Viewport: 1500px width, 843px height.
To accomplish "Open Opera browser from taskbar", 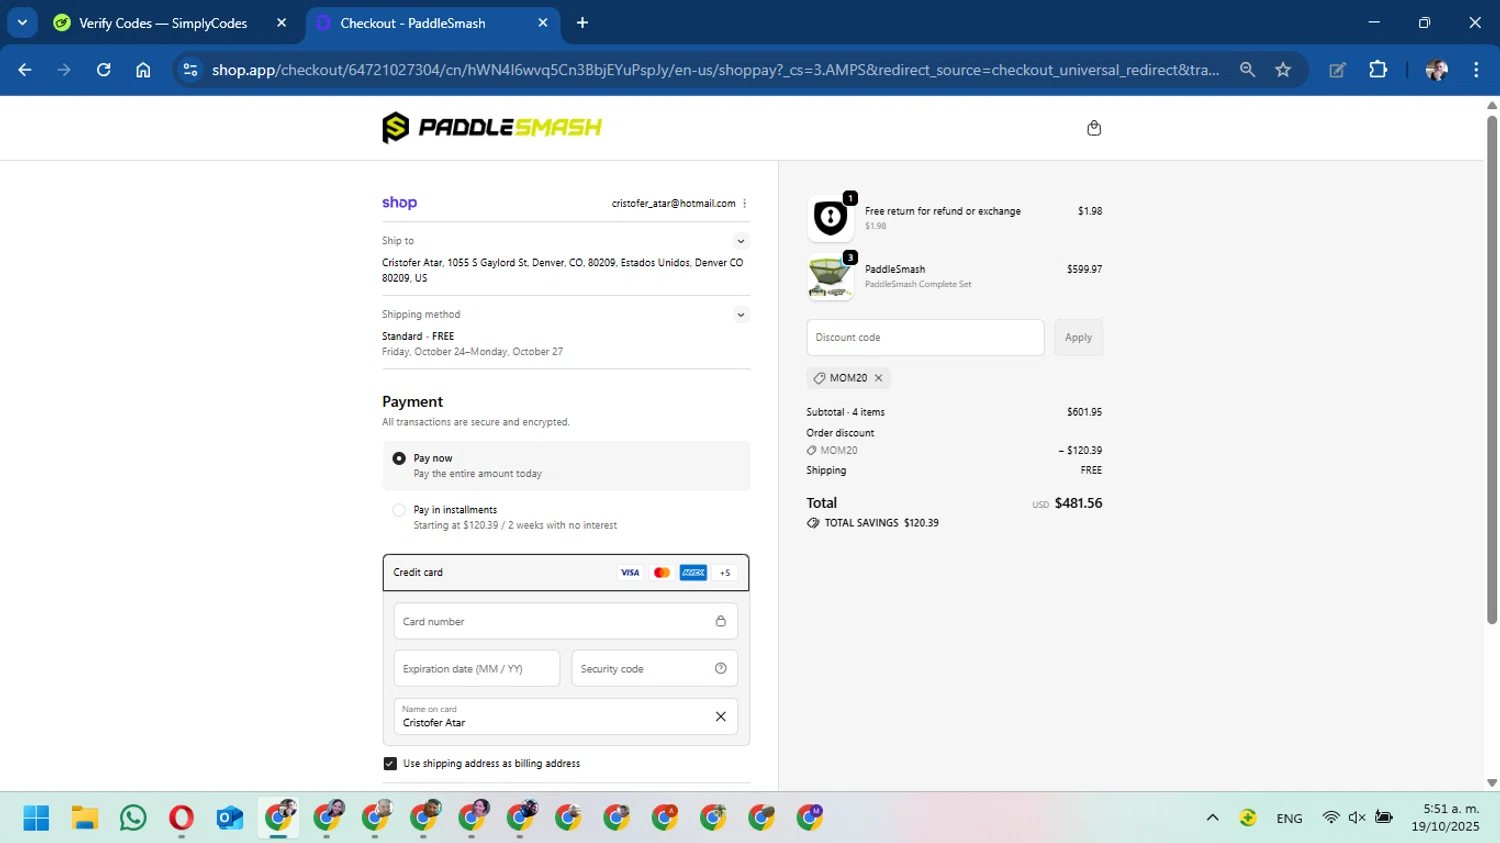I will point(181,818).
